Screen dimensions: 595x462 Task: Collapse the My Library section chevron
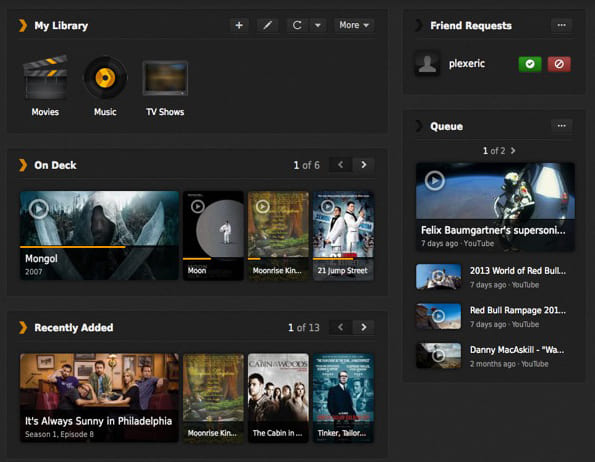(23, 25)
